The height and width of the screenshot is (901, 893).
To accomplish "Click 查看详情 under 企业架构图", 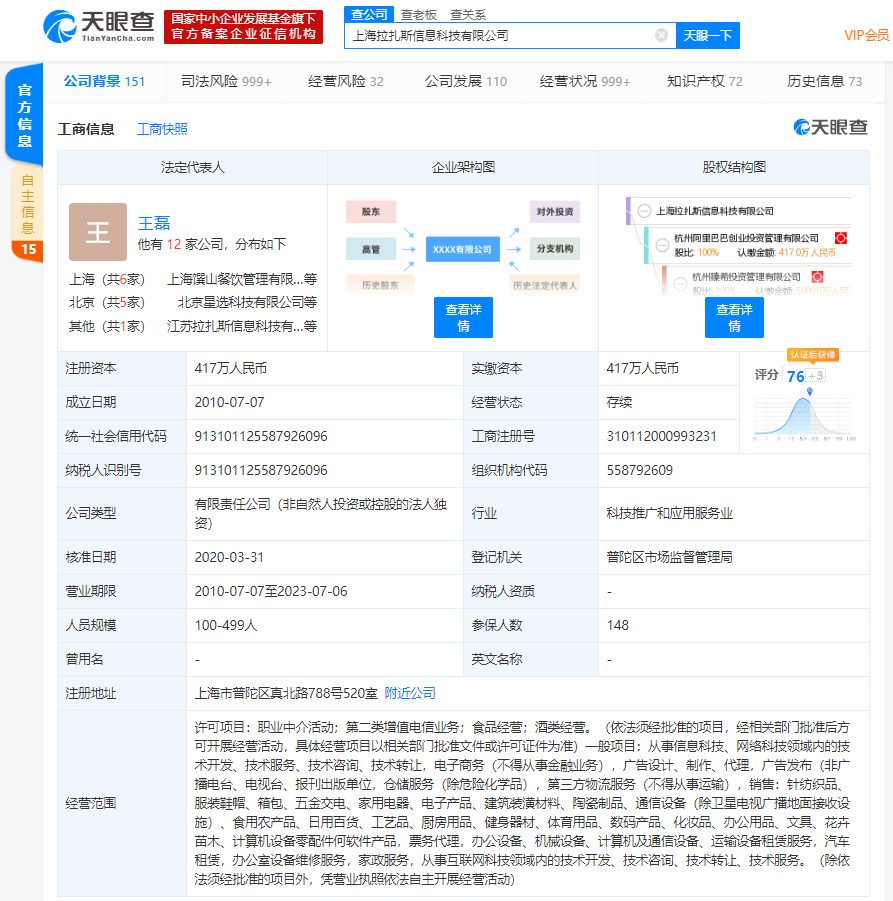I will 463,317.
